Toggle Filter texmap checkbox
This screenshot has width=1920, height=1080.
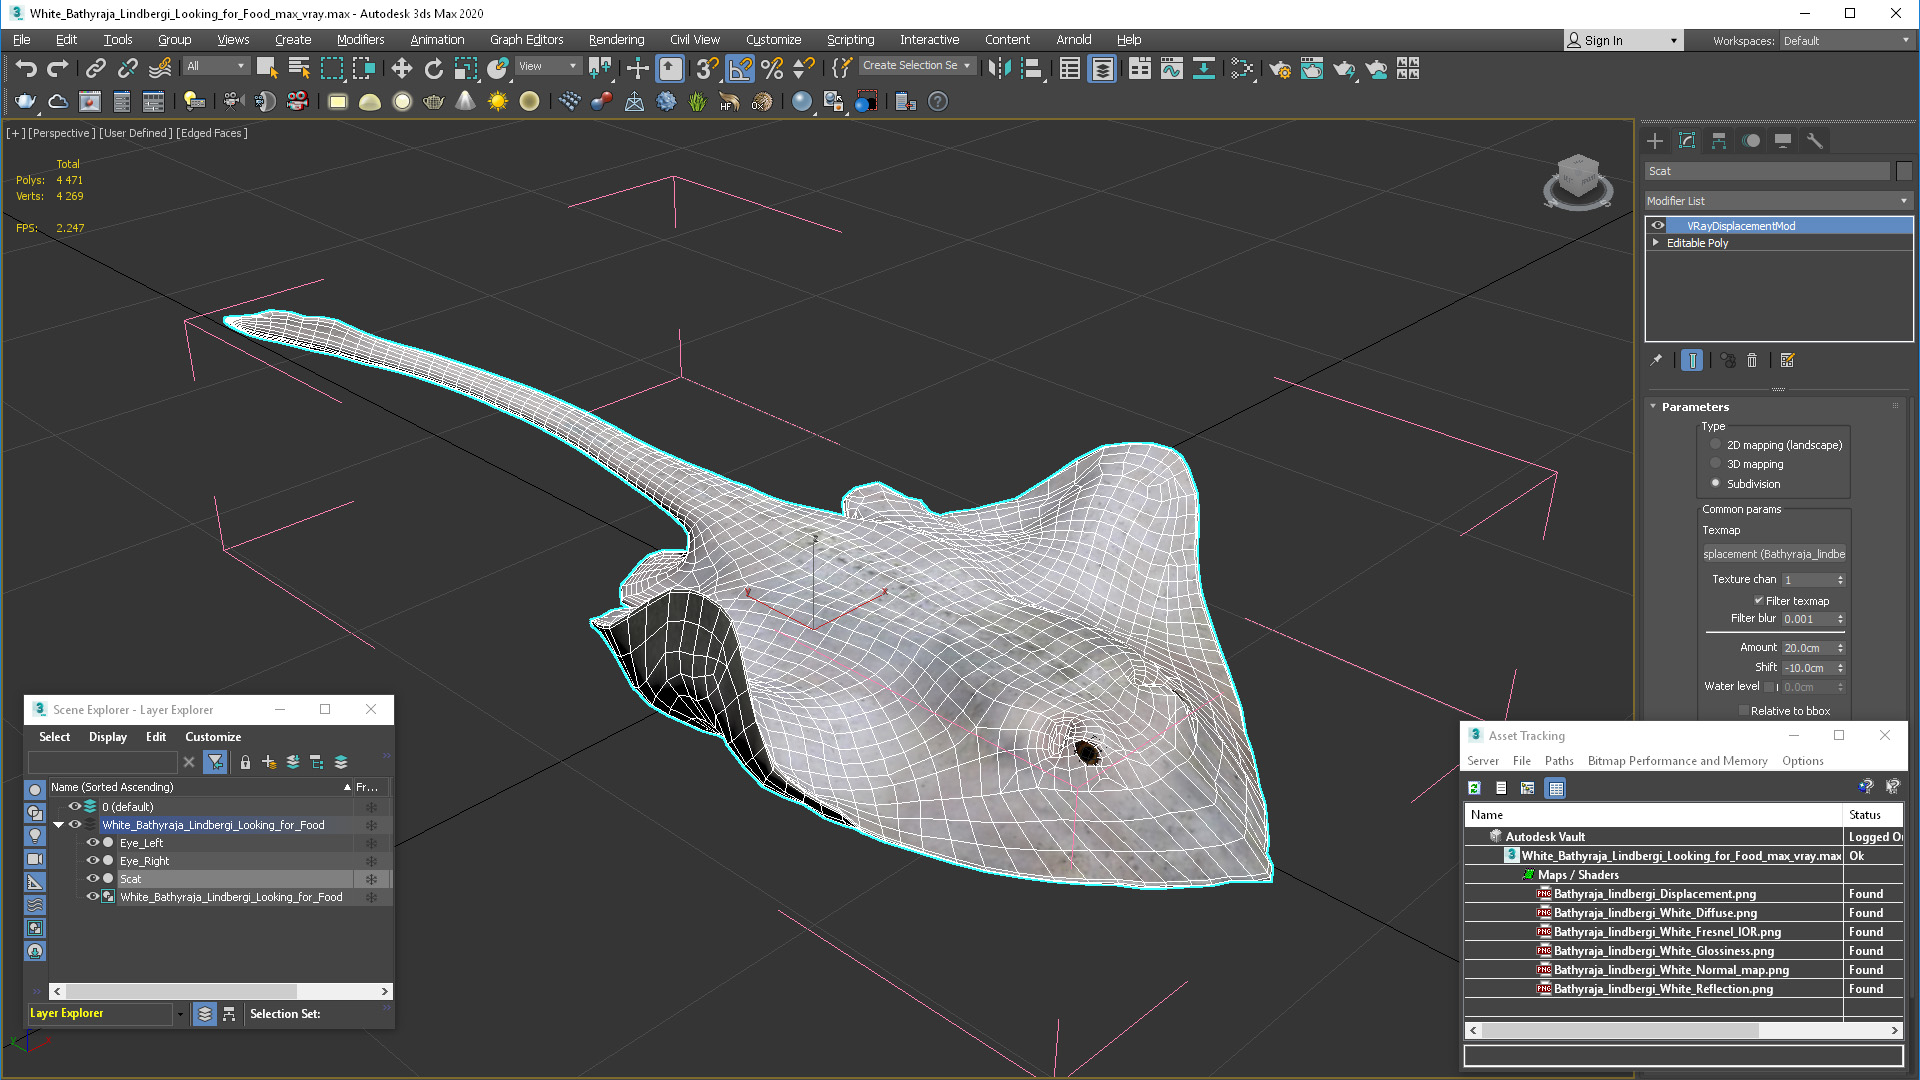click(x=1758, y=600)
